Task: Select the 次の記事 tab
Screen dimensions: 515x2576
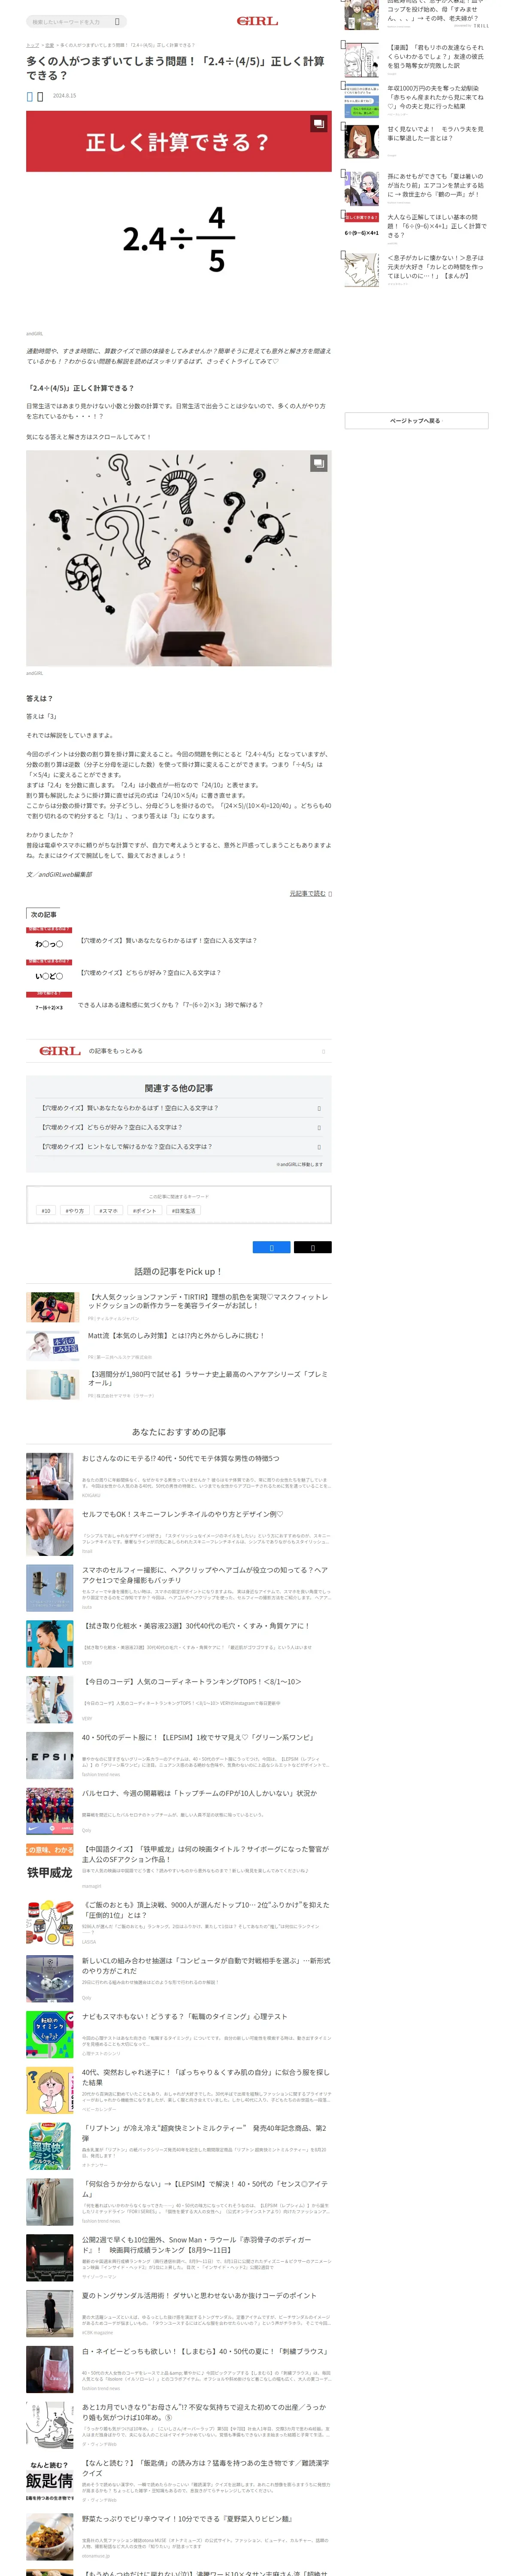Action: point(43,914)
